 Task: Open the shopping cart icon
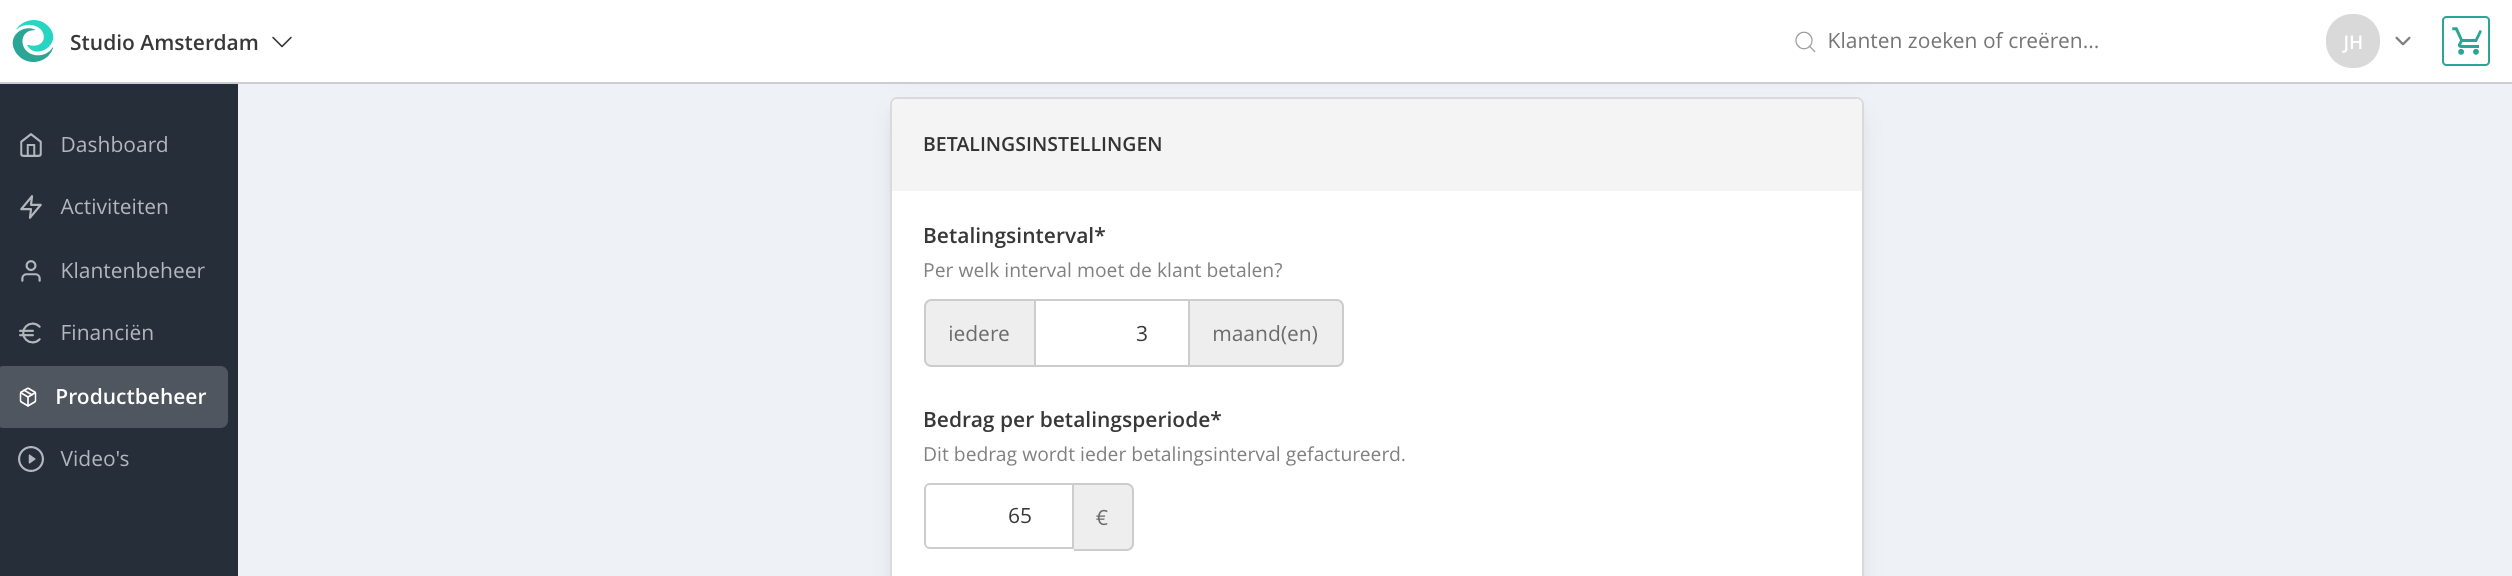(2465, 41)
